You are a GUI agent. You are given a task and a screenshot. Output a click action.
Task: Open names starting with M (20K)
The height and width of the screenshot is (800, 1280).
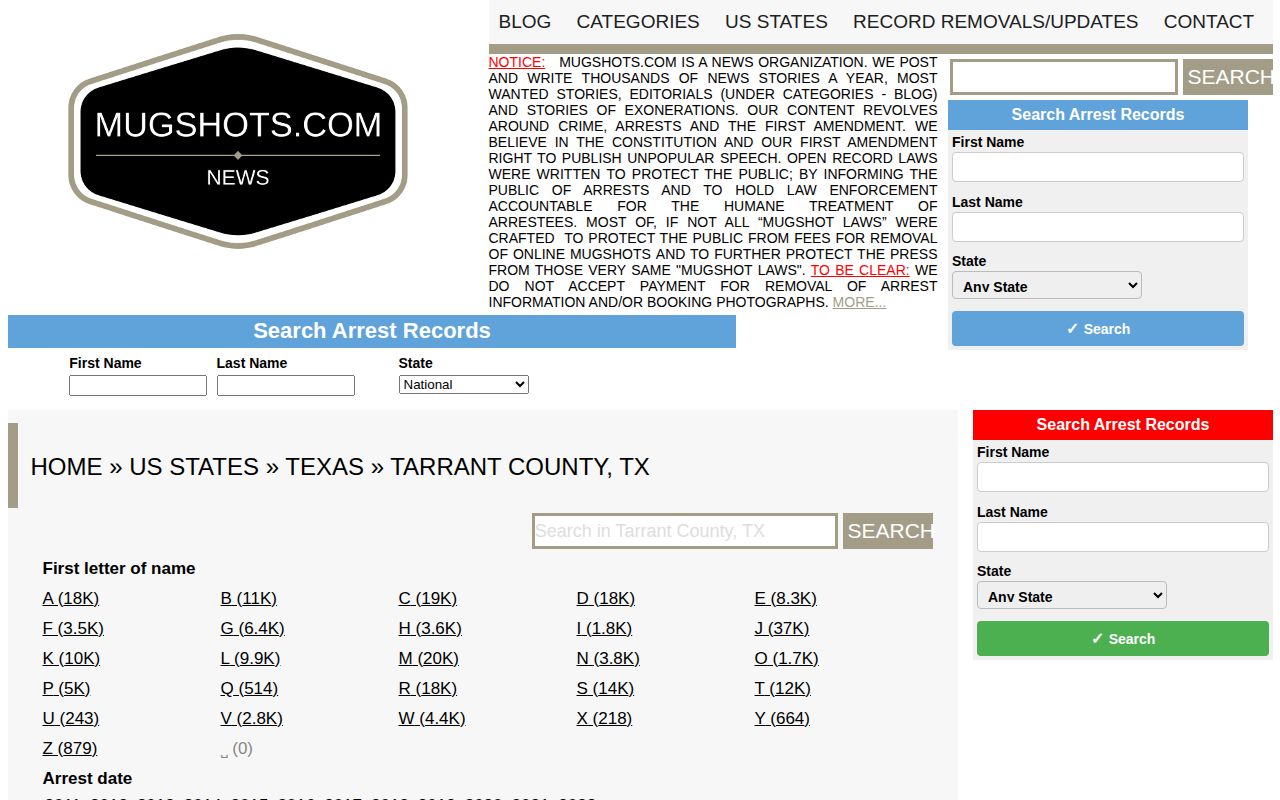click(x=429, y=658)
